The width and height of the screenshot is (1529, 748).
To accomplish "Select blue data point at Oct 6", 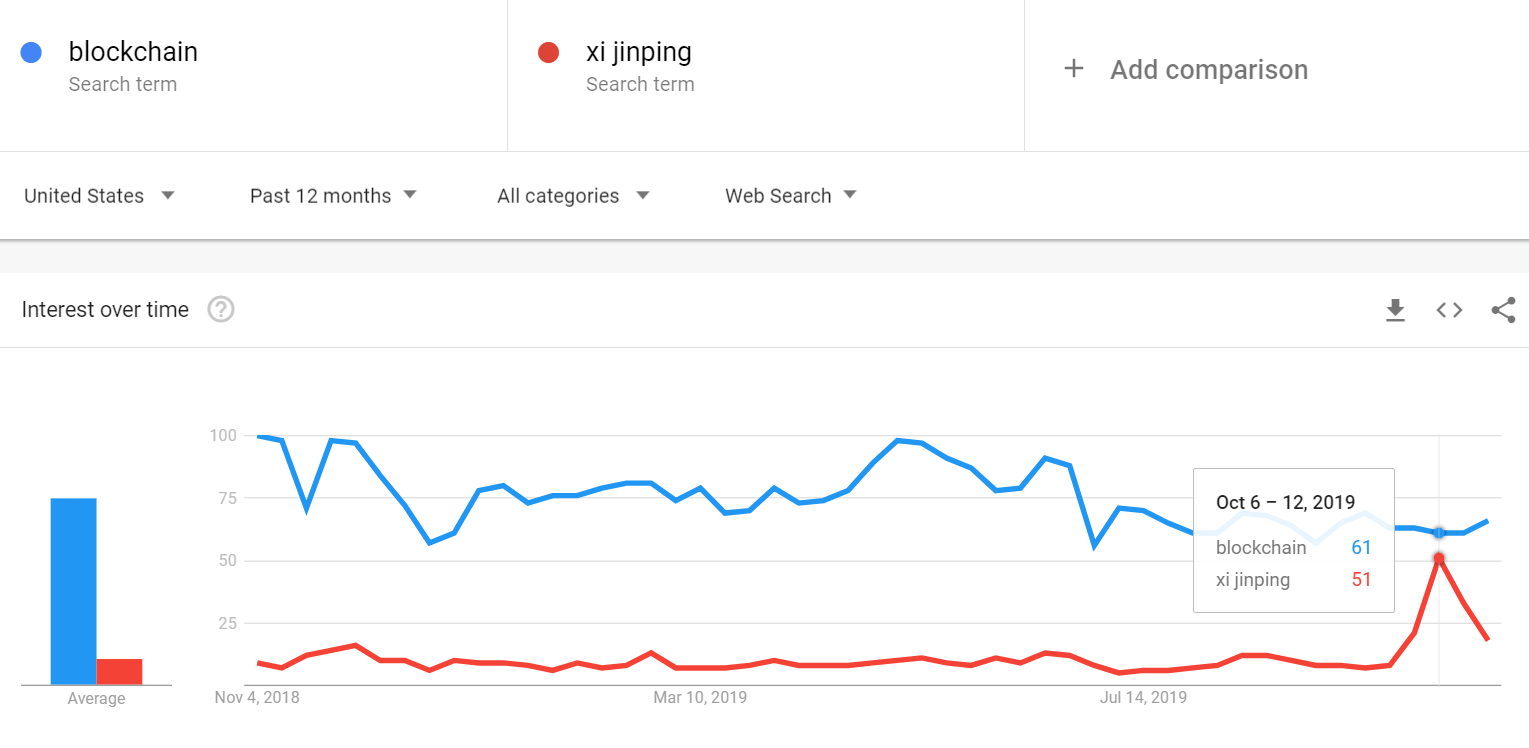I will click(1439, 532).
